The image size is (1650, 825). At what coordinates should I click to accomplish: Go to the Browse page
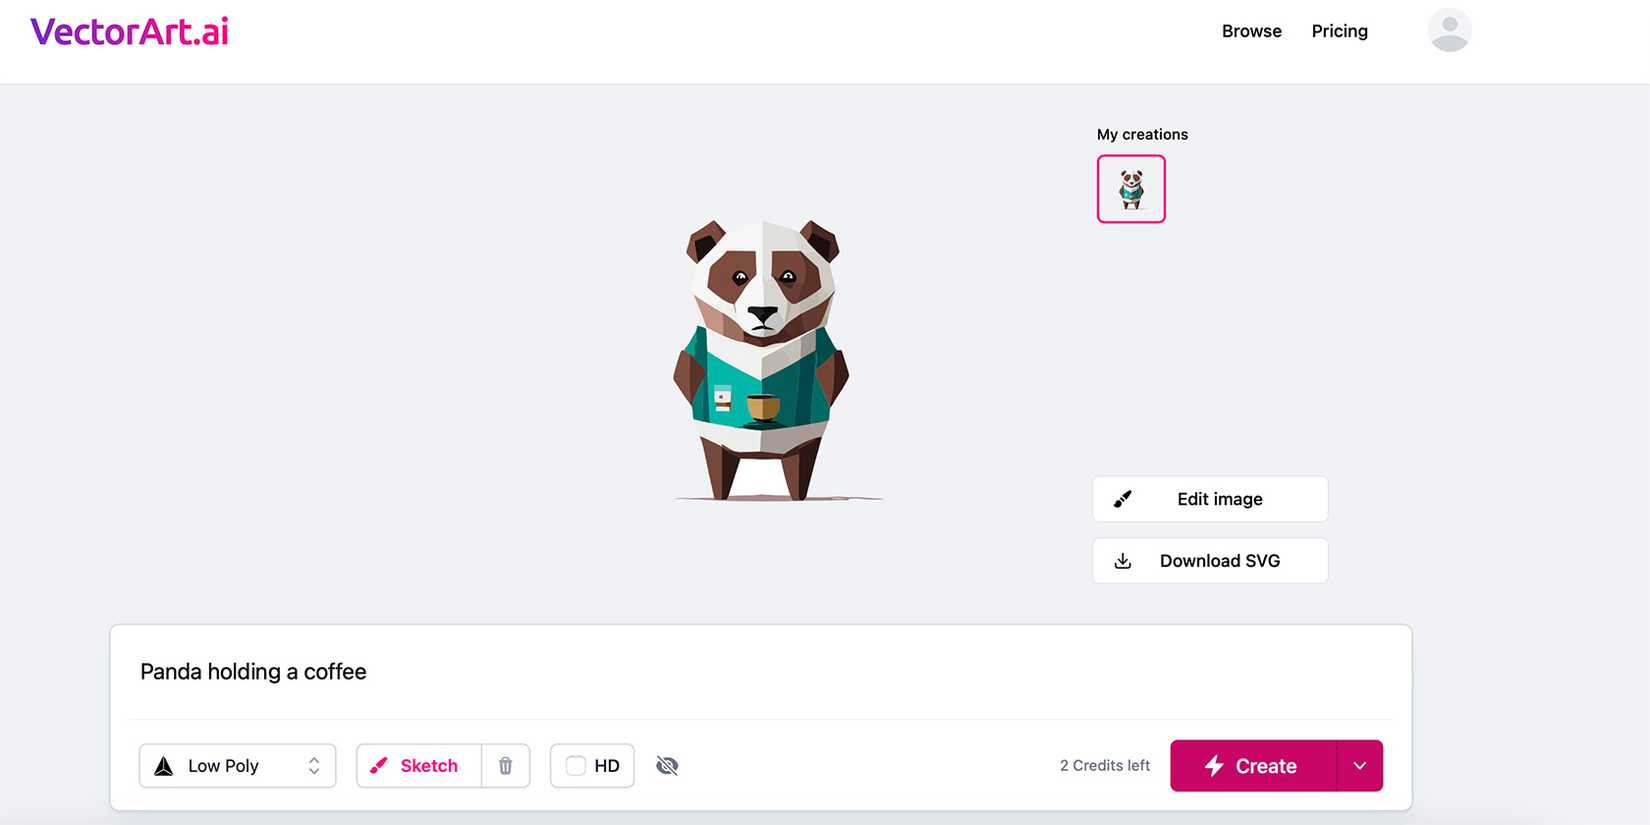pyautogui.click(x=1251, y=31)
